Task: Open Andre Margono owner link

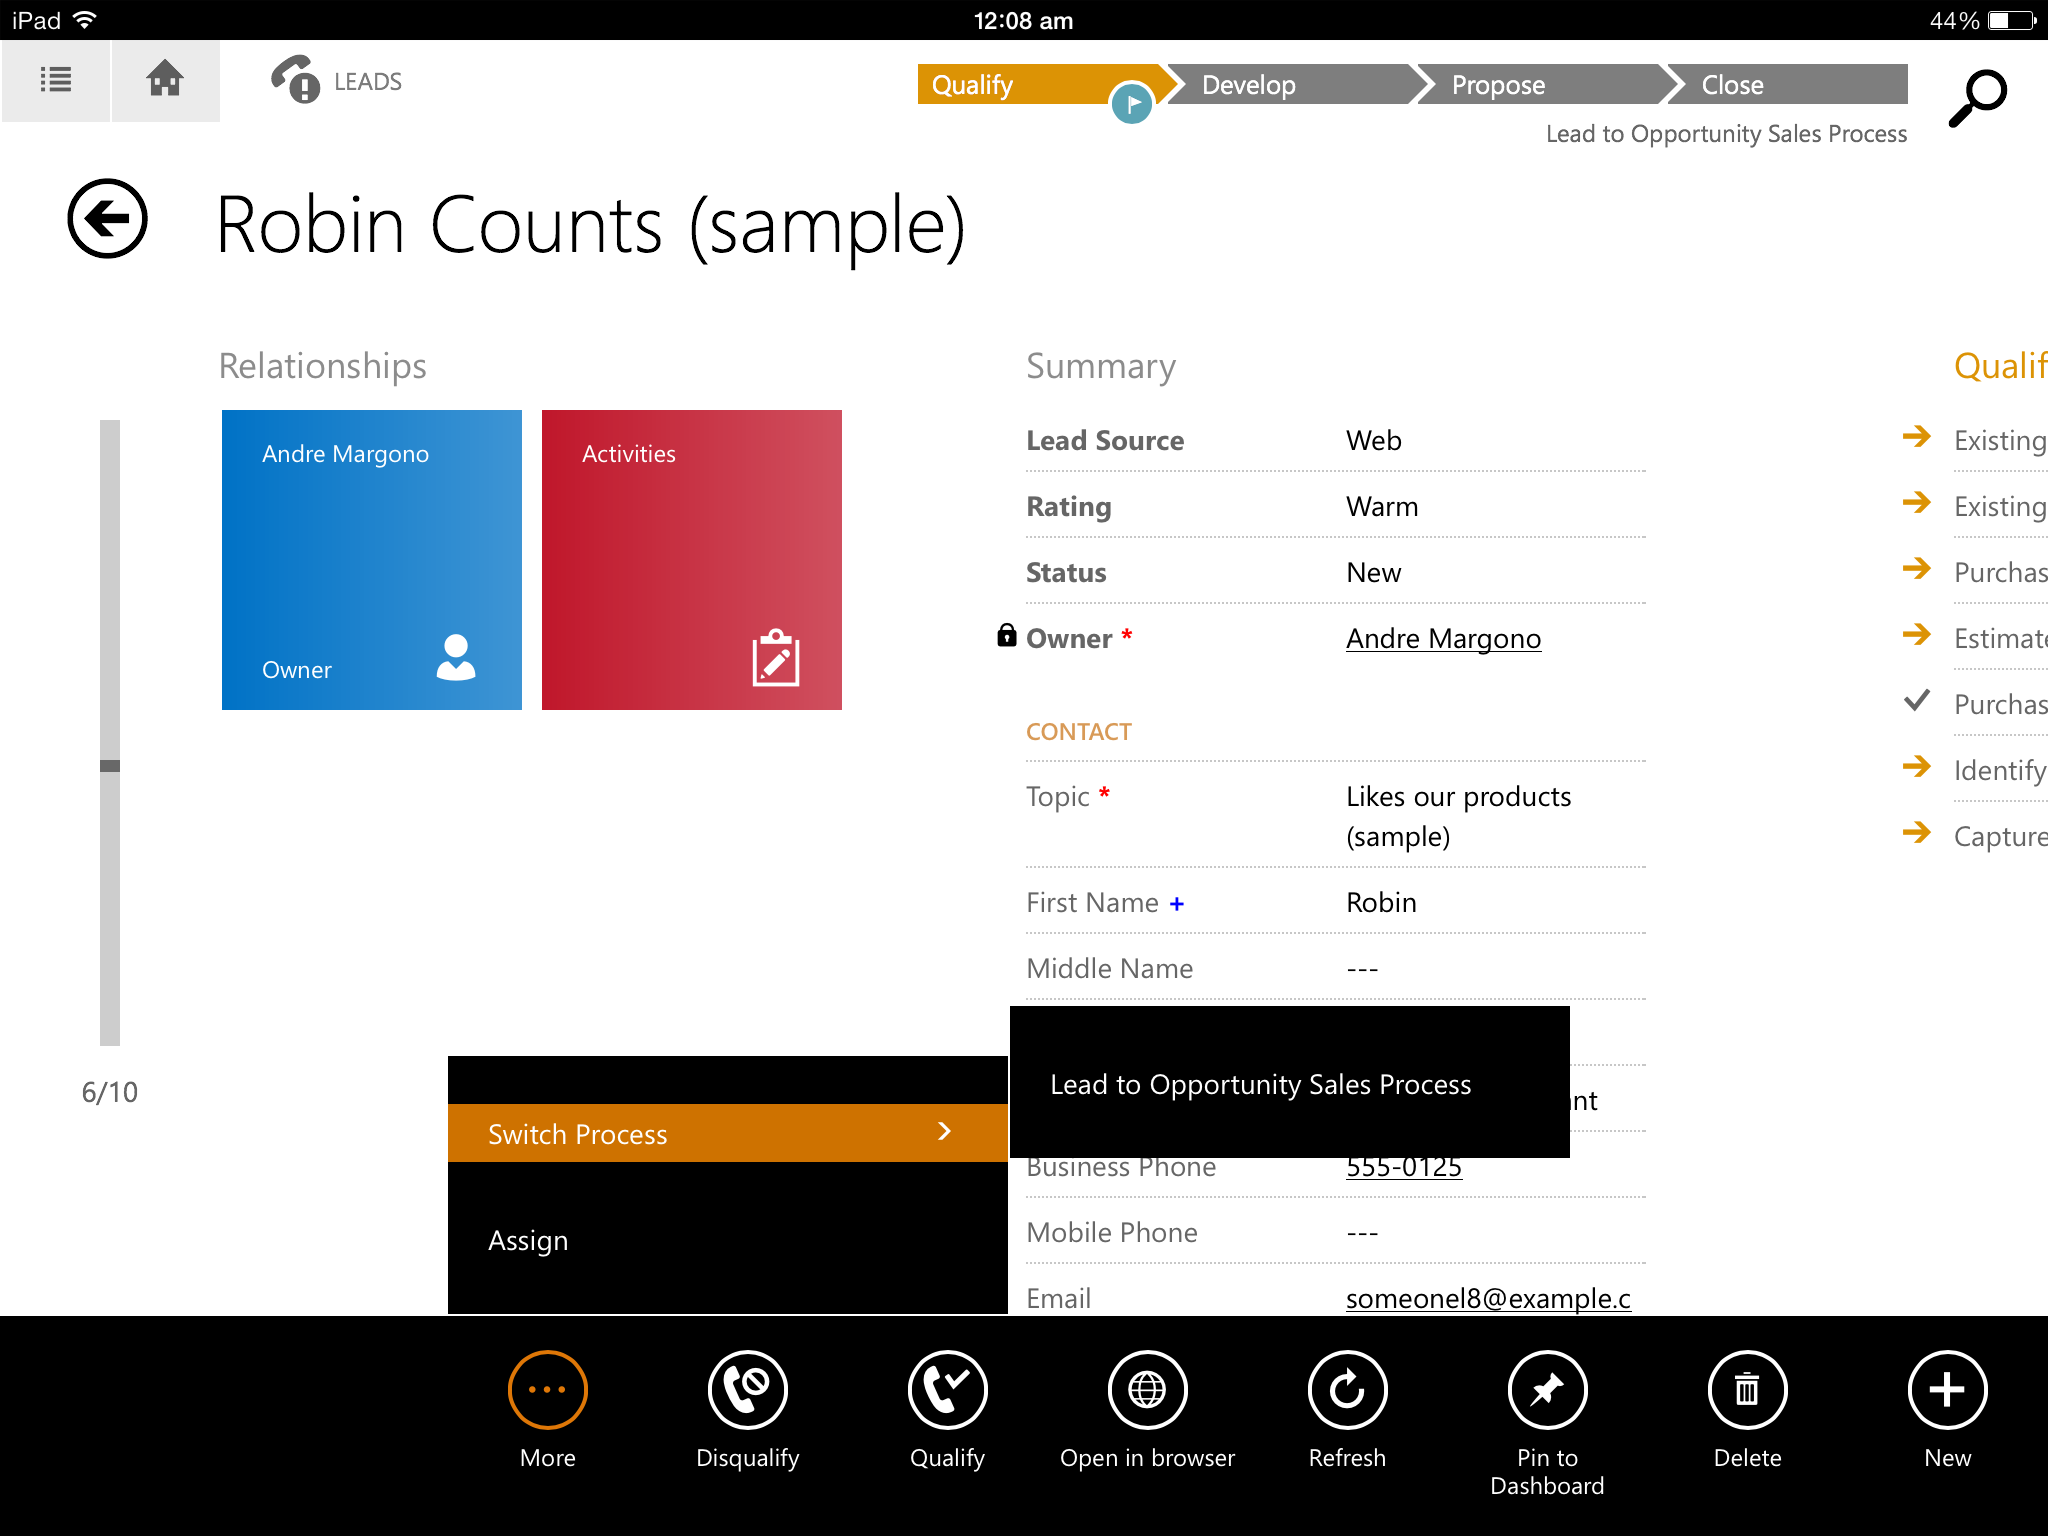Action: click(1443, 638)
